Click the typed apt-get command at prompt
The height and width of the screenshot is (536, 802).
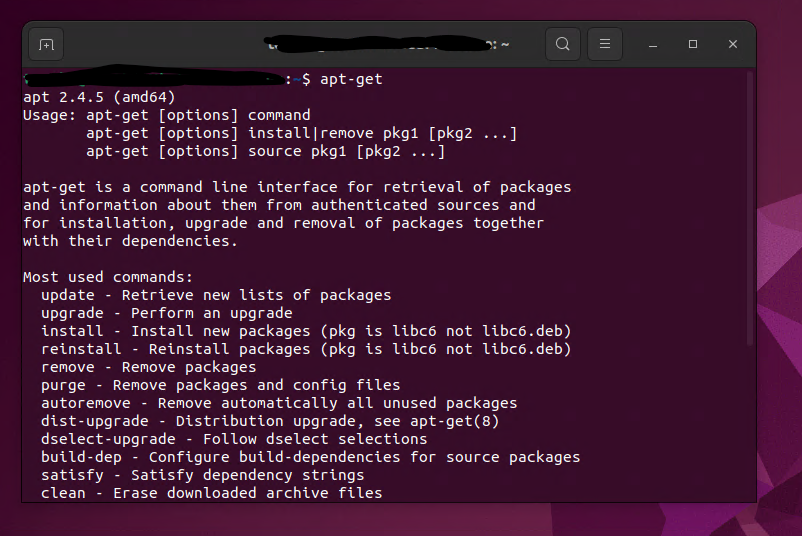pos(351,79)
